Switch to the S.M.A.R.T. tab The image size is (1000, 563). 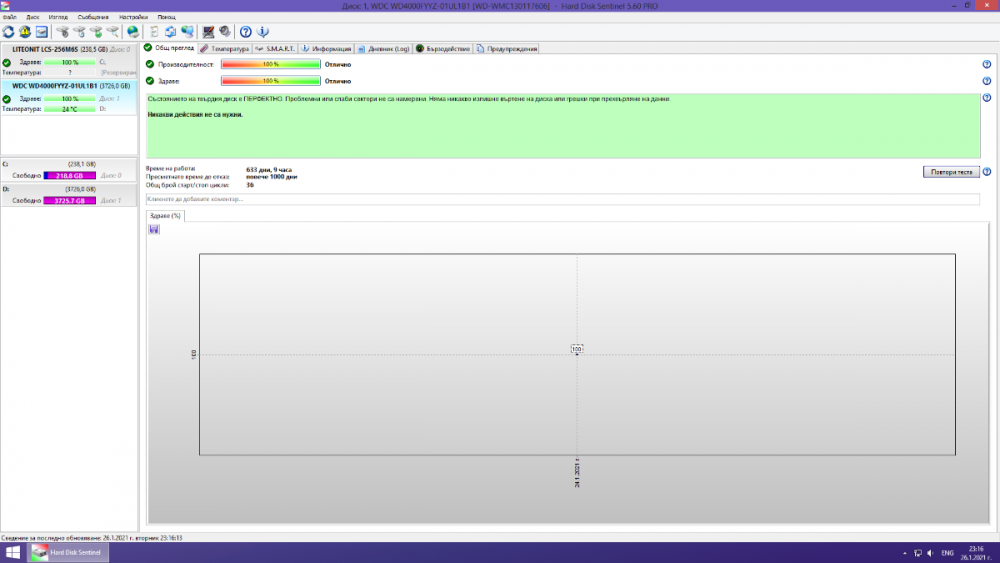[x=275, y=48]
